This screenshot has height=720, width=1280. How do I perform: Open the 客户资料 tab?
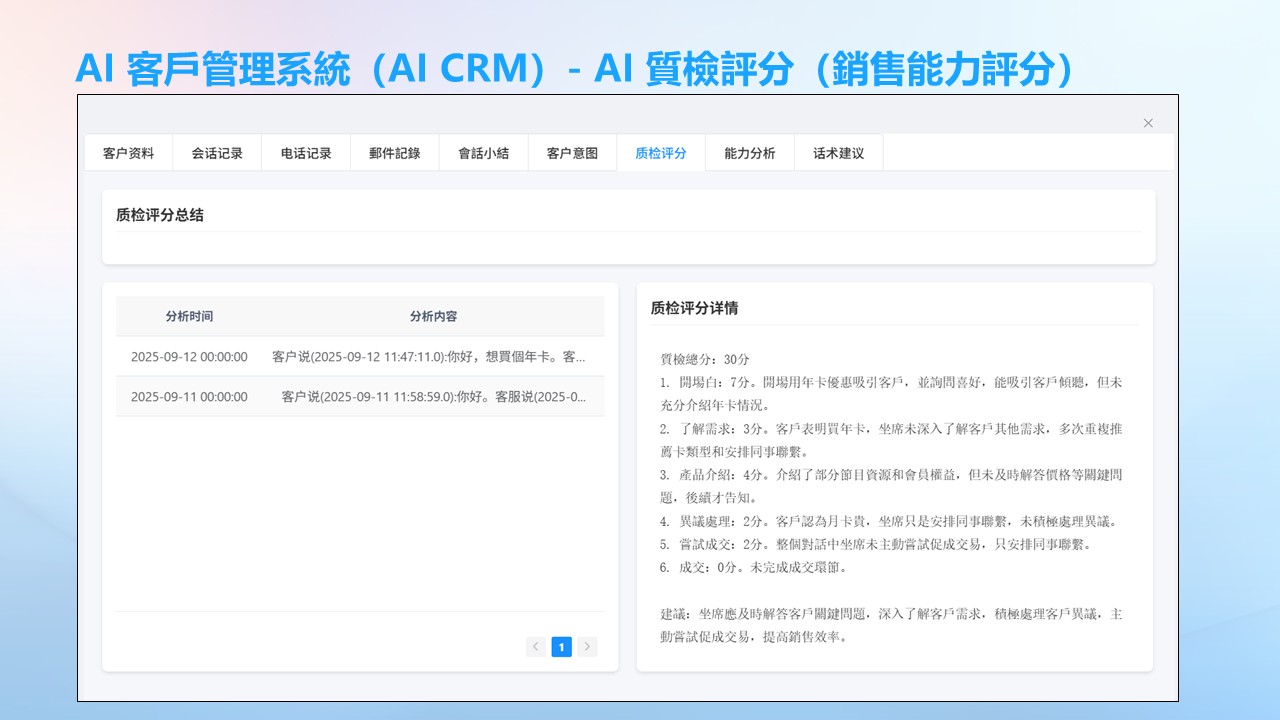(x=128, y=153)
